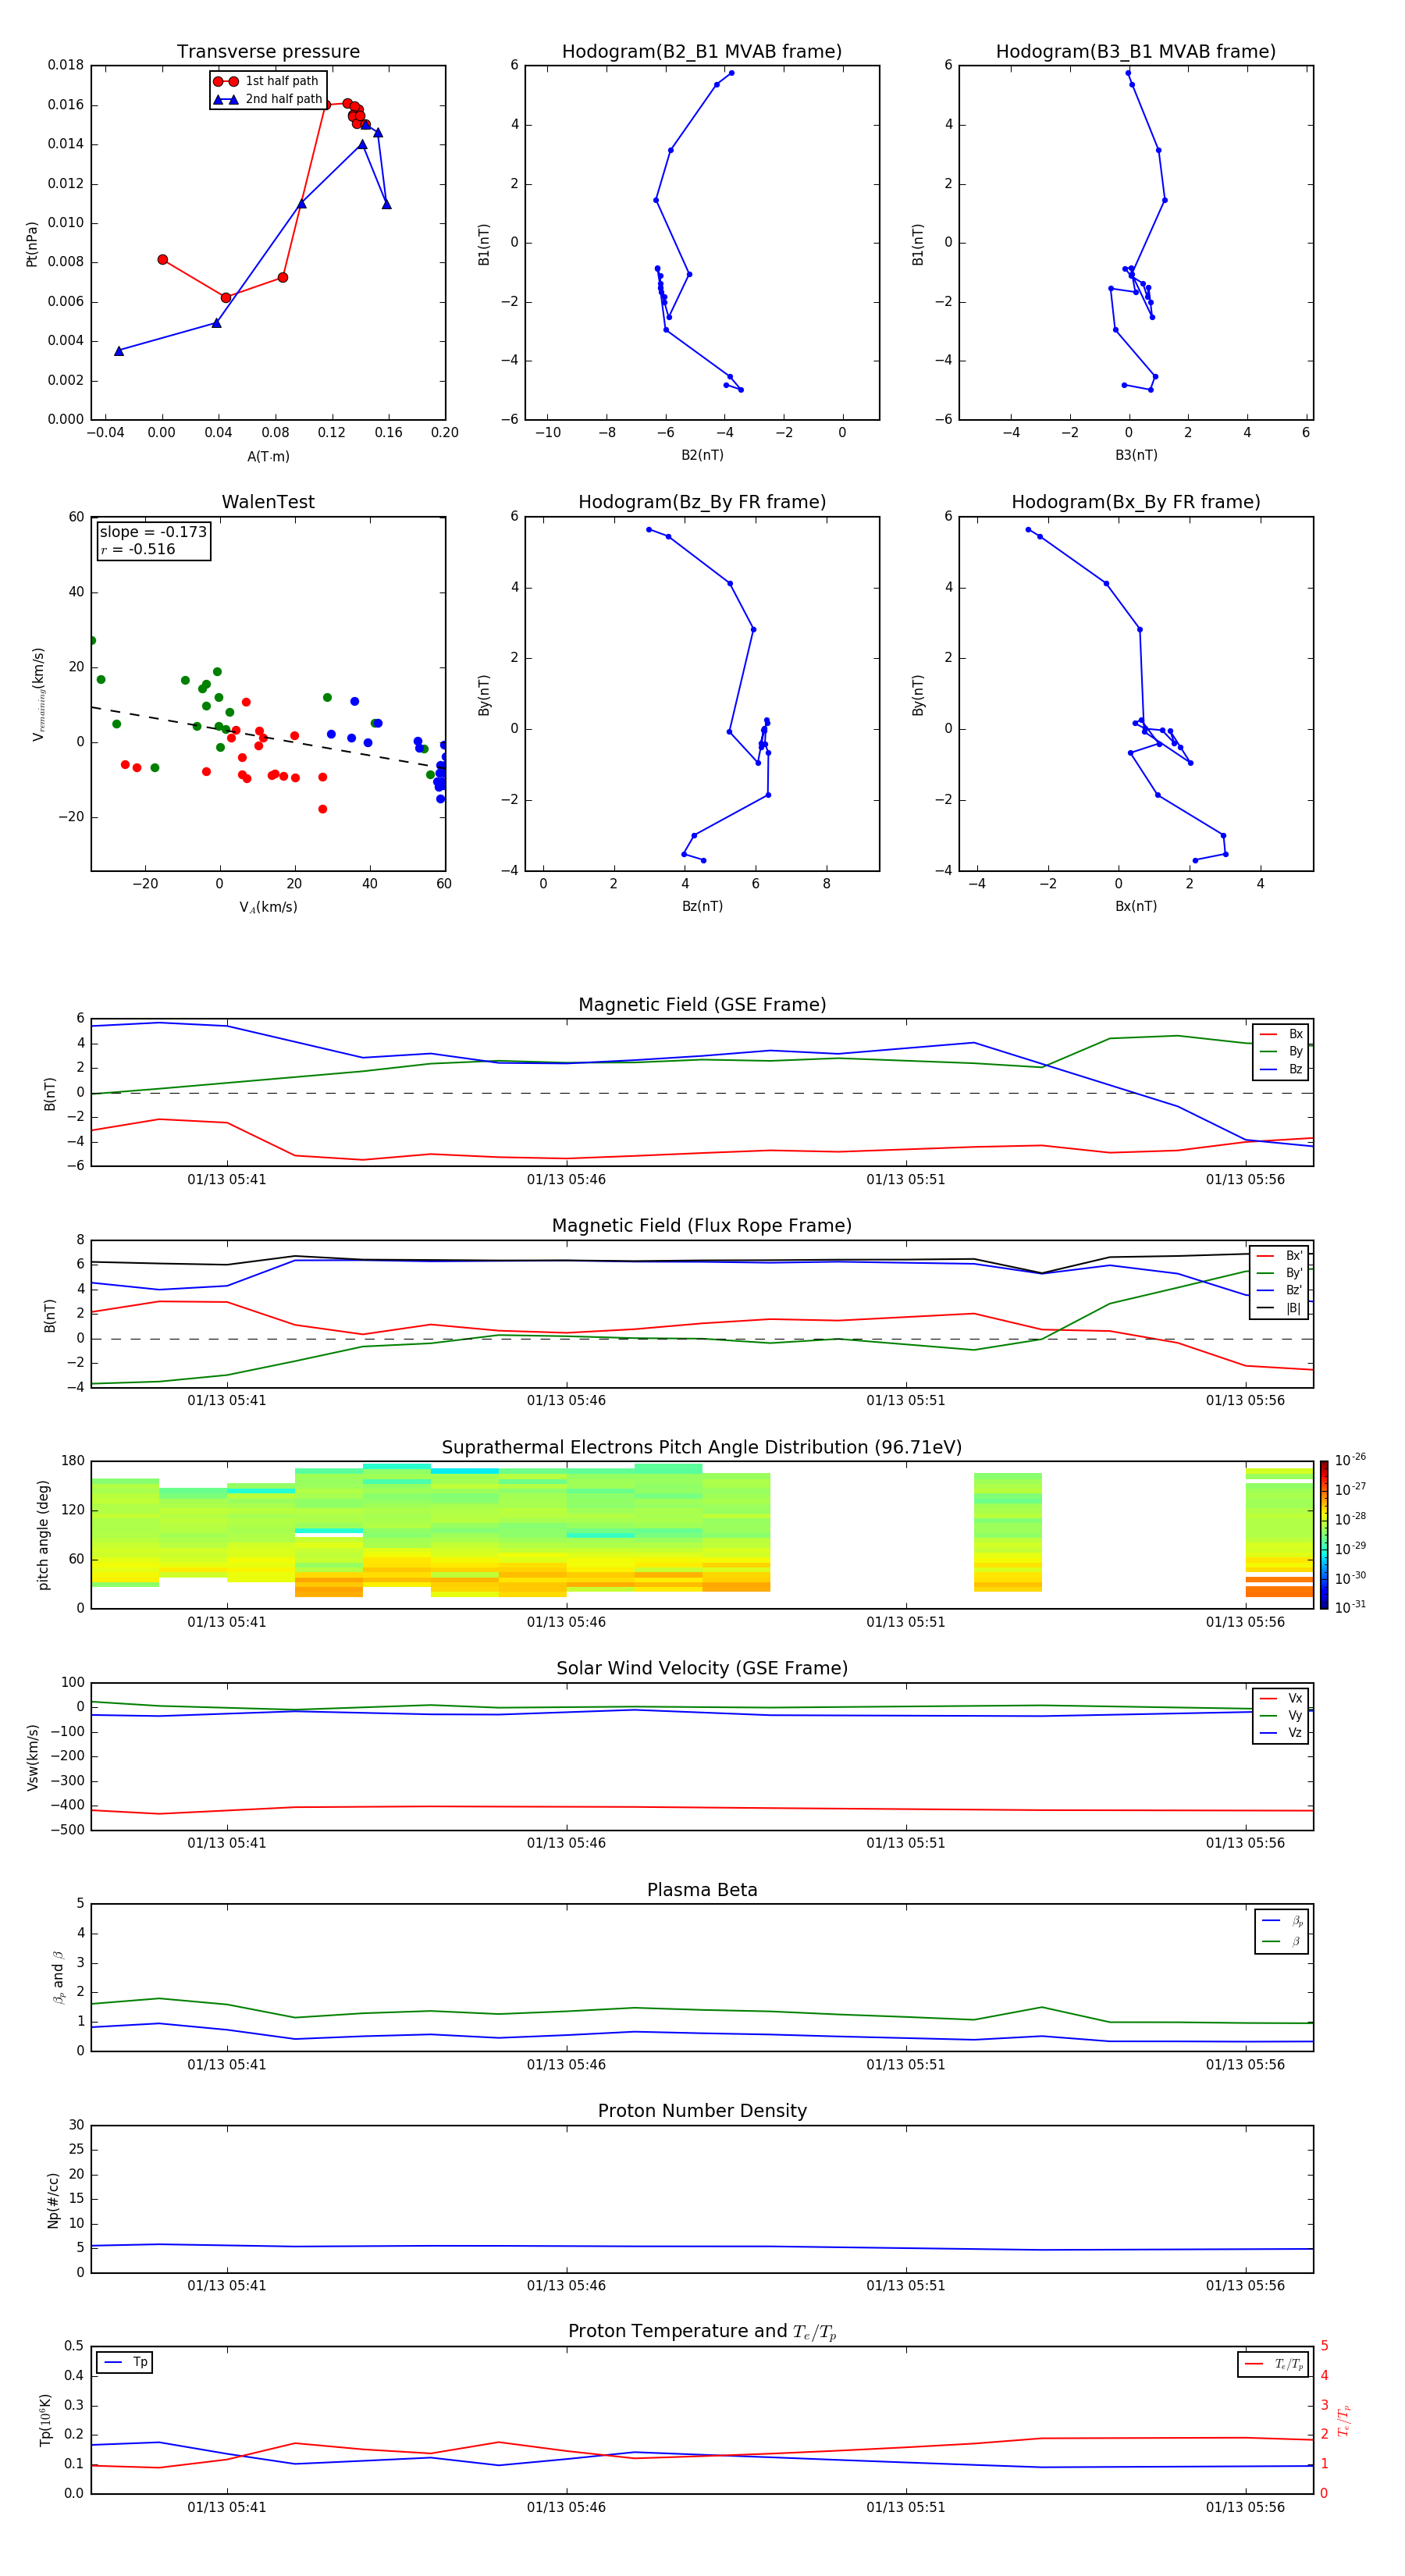Click the red 'Te/Tp' legend entry
Viewport: 1405px width, 2576px height.
pyautogui.click(x=1275, y=2364)
